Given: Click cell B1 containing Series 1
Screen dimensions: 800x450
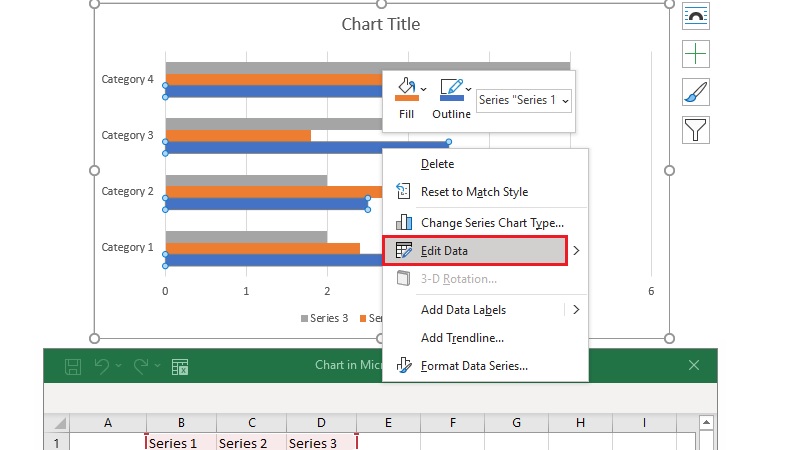Looking at the screenshot, I should click(181, 442).
